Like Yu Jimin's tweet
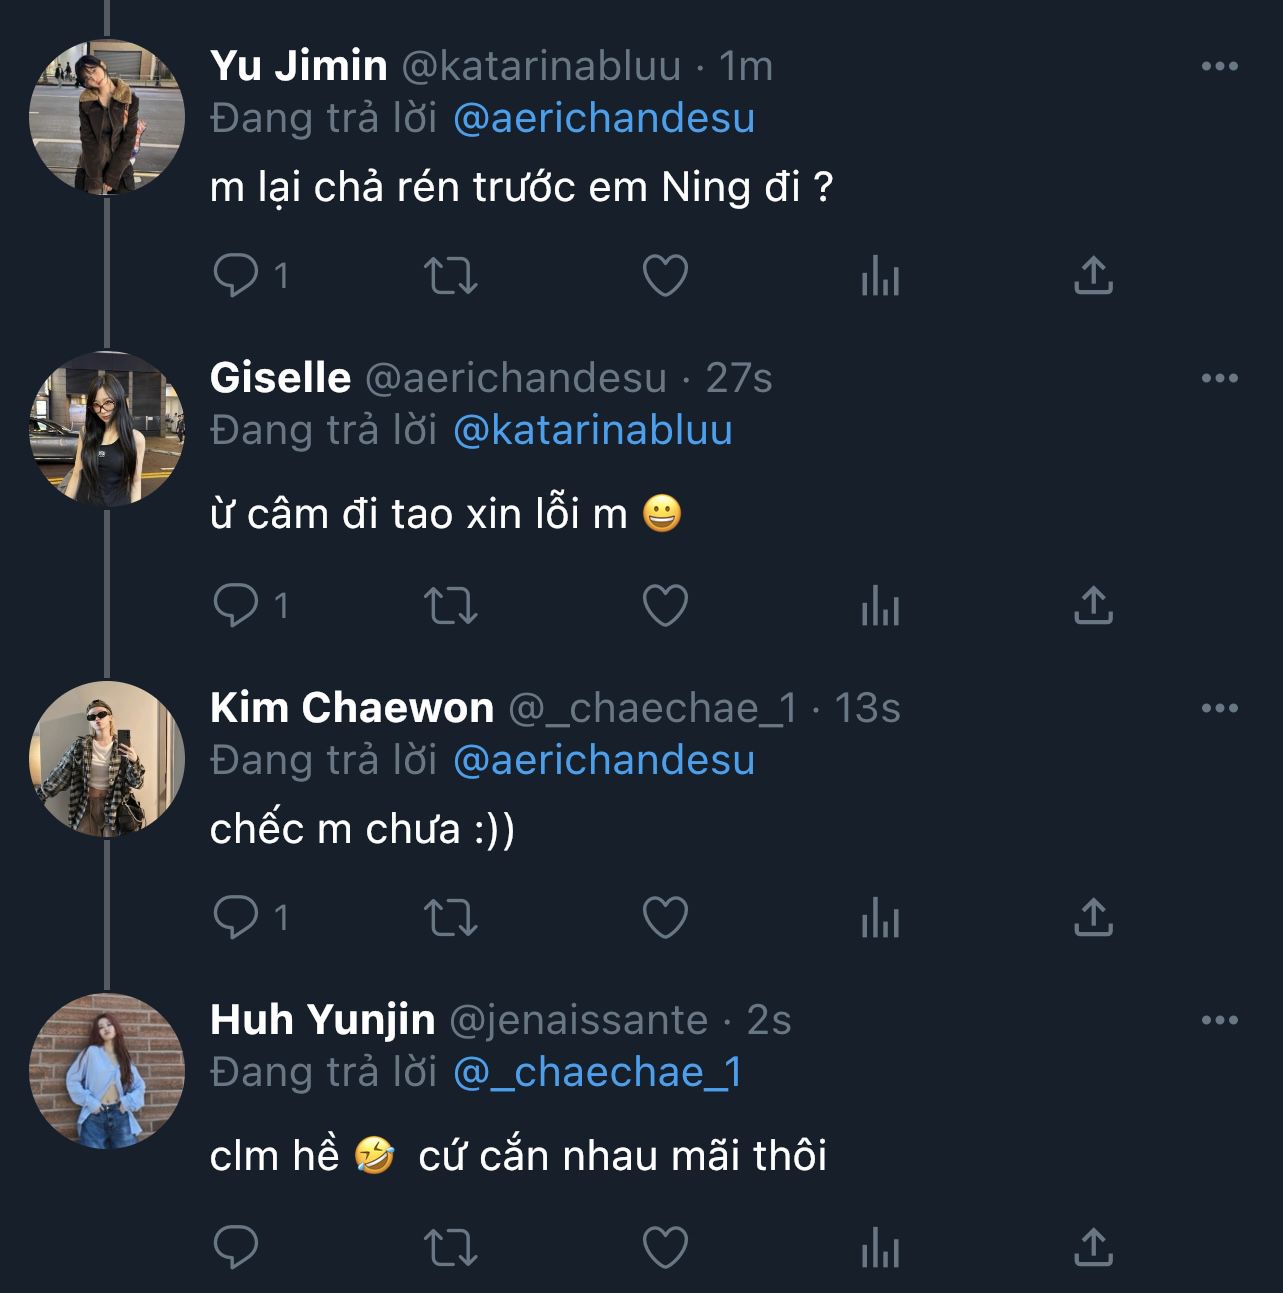1283x1293 pixels. (x=665, y=276)
